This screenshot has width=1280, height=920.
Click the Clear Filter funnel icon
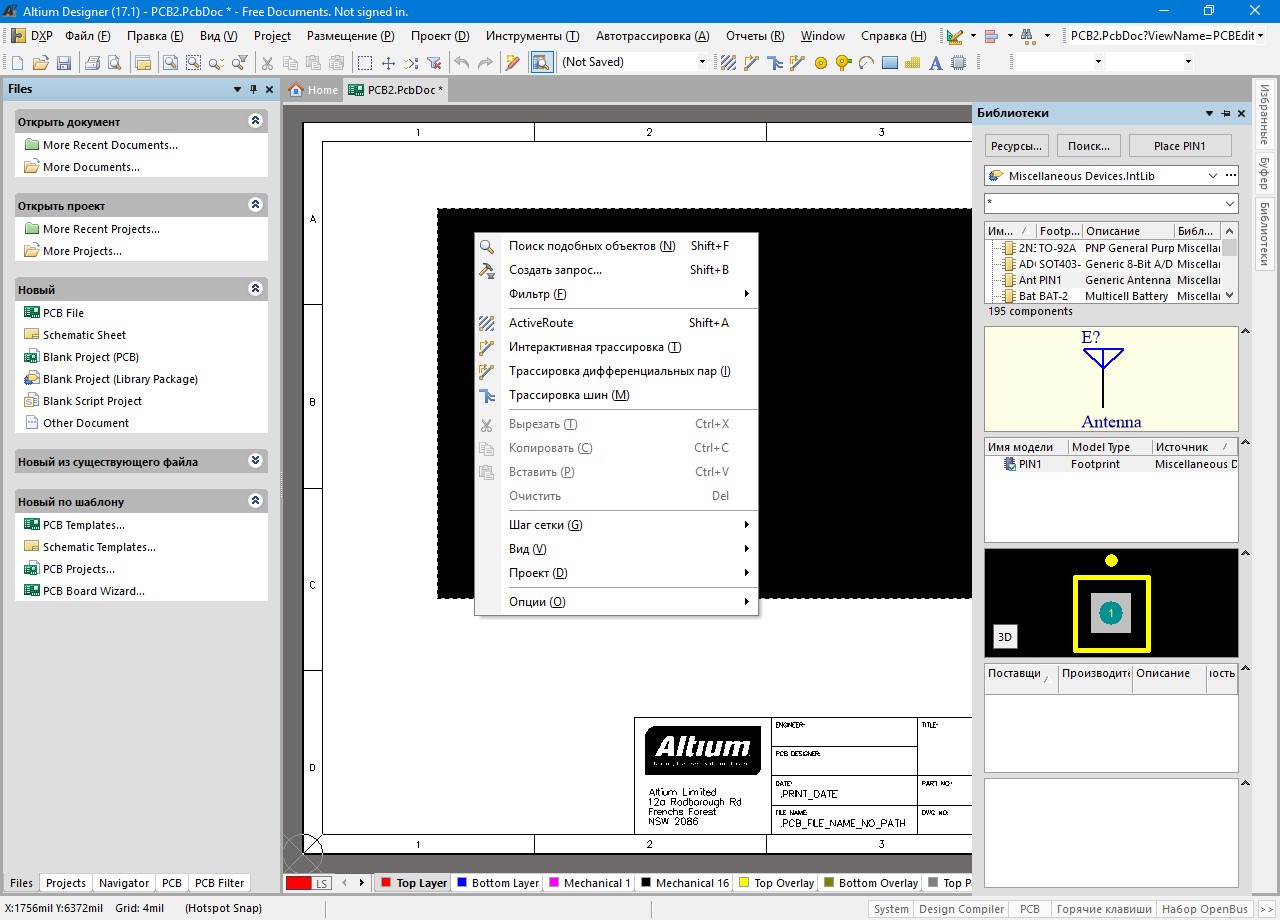(x=433, y=63)
